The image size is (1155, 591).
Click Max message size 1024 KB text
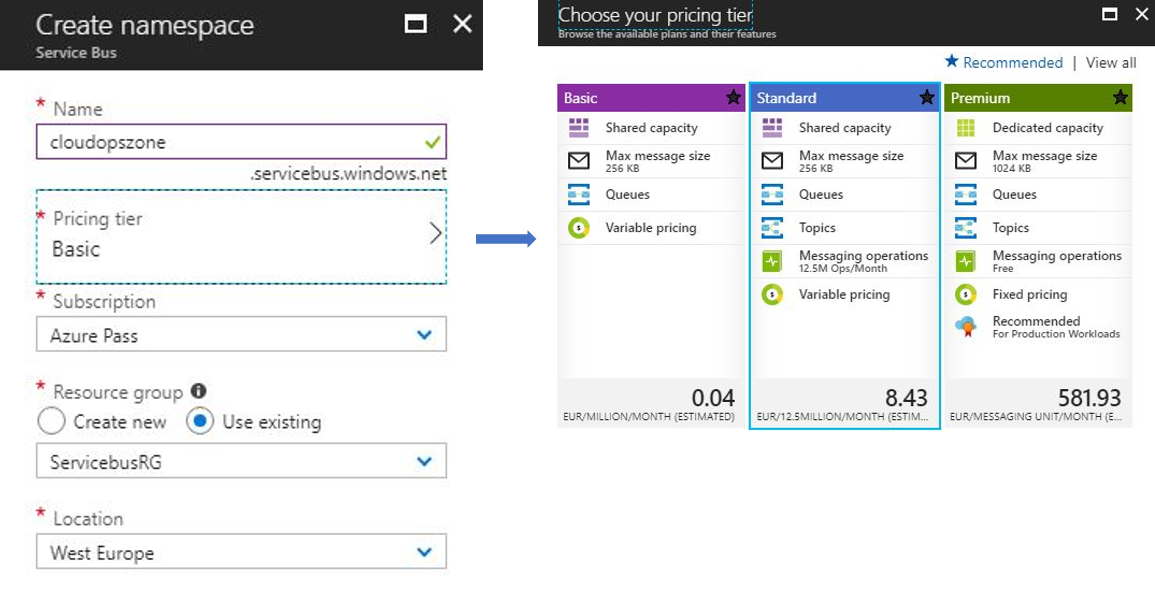pyautogui.click(x=1045, y=161)
